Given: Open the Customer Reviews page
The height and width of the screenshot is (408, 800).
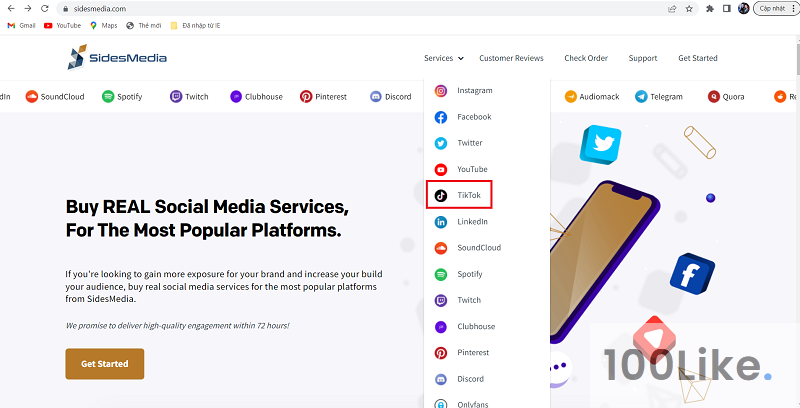Looking at the screenshot, I should pos(511,58).
